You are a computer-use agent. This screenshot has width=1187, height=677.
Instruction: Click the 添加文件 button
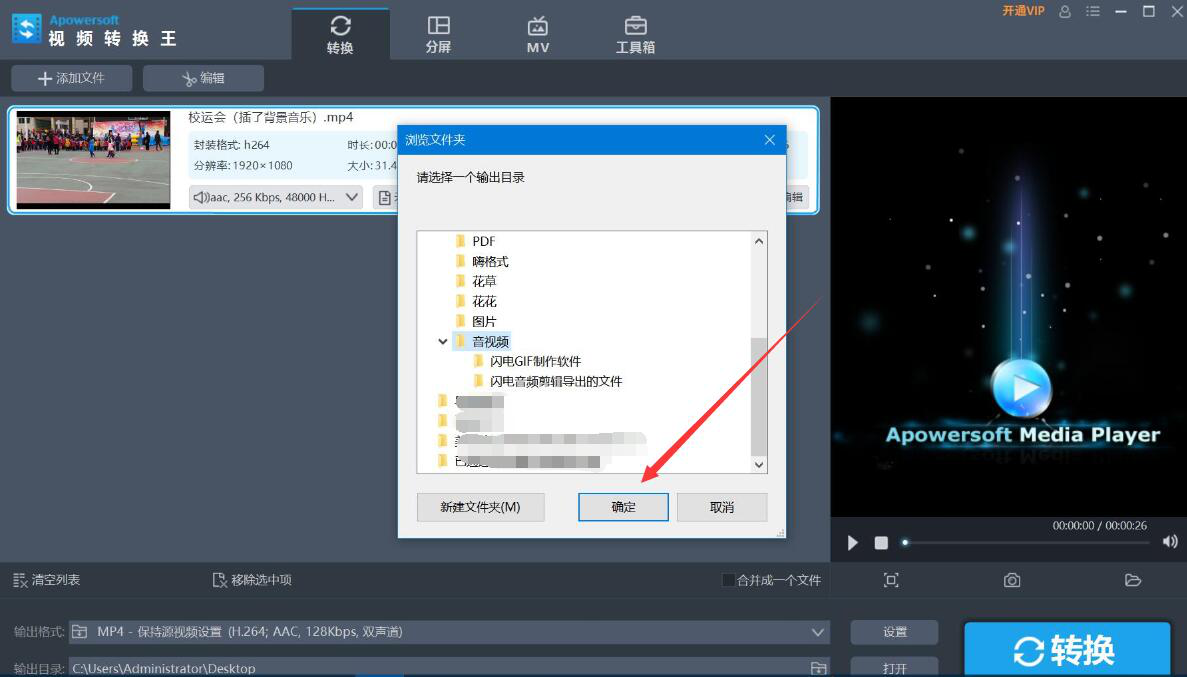click(x=71, y=78)
